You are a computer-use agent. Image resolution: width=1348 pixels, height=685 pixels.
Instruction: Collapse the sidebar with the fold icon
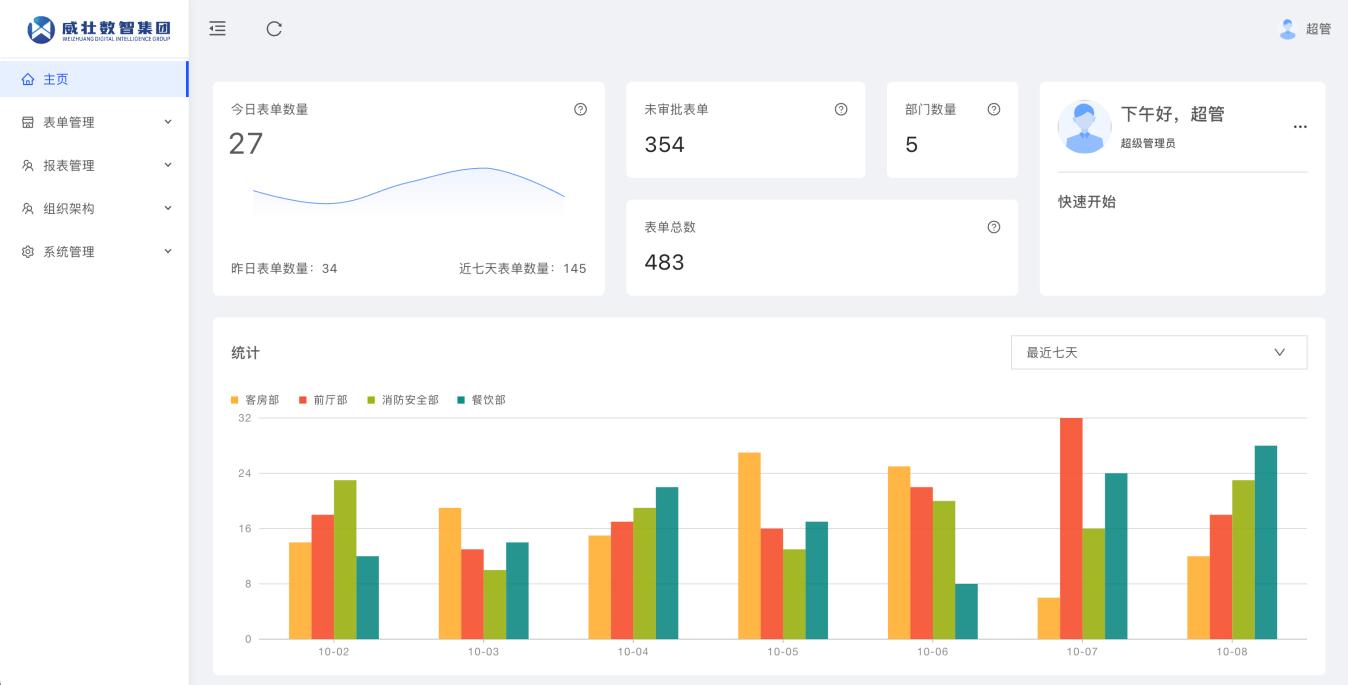click(x=217, y=29)
